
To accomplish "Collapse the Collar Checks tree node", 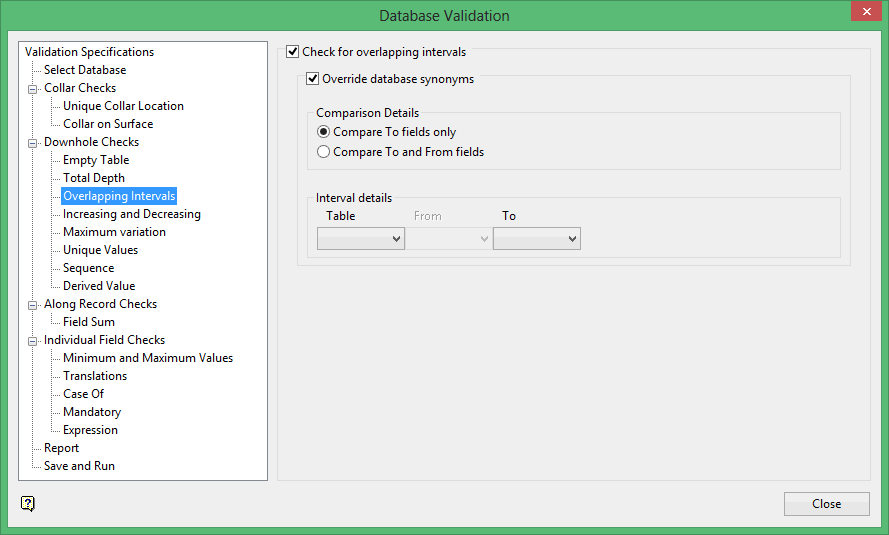I will [32, 88].
